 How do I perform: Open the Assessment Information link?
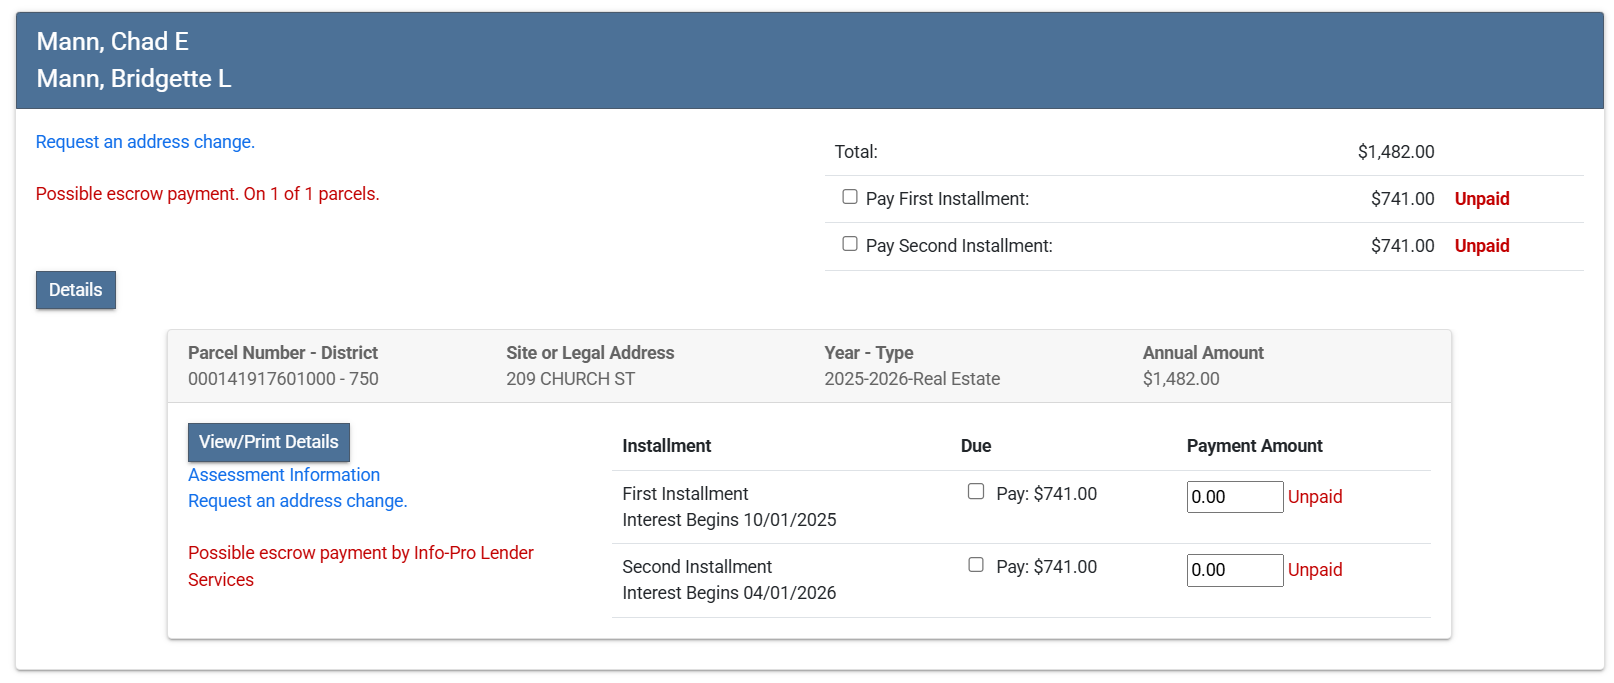coord(284,475)
